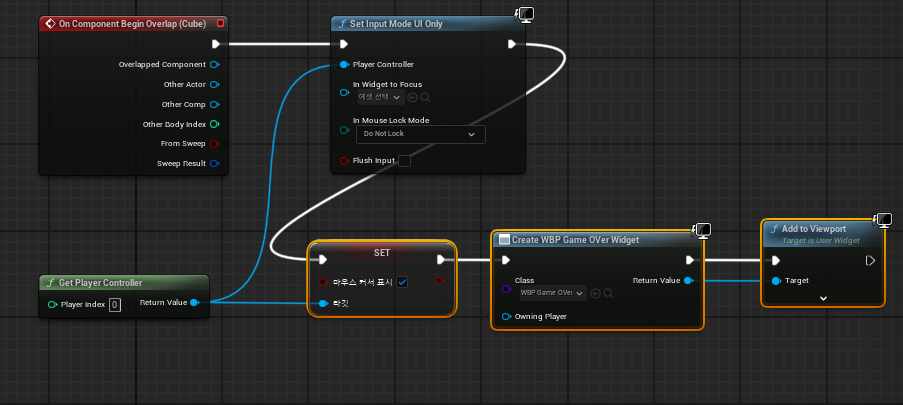Click the browse magnifier beside In Widget to Focus

coord(426,97)
